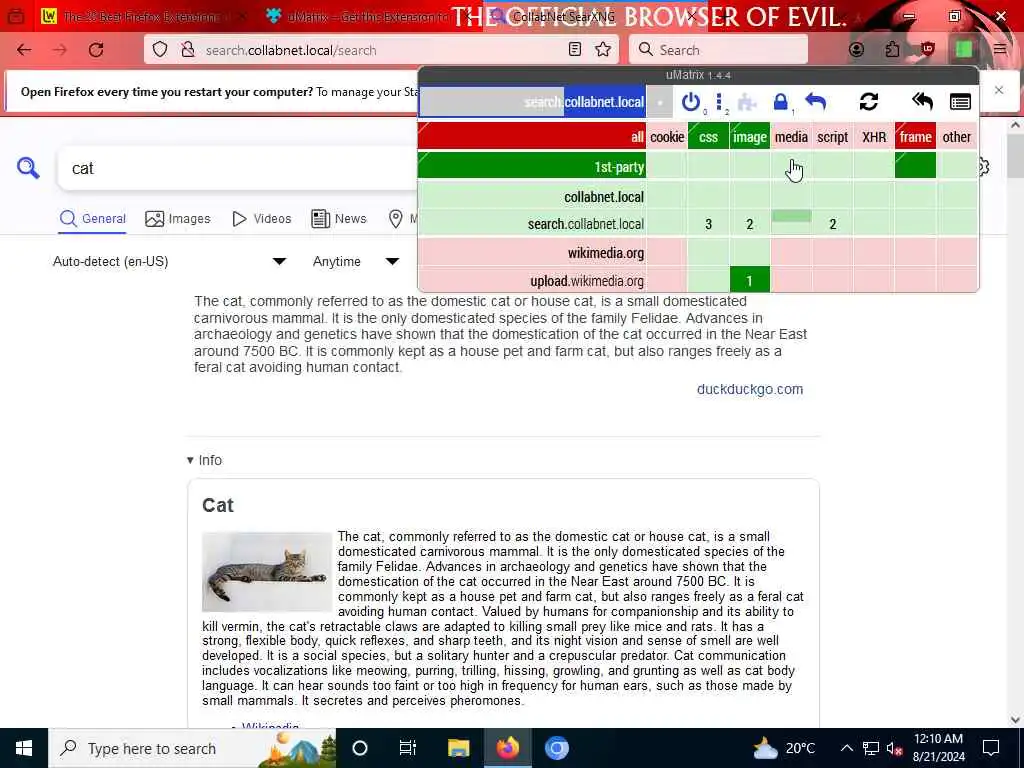
Task: Open Task View on the taskbar
Action: (x=408, y=748)
